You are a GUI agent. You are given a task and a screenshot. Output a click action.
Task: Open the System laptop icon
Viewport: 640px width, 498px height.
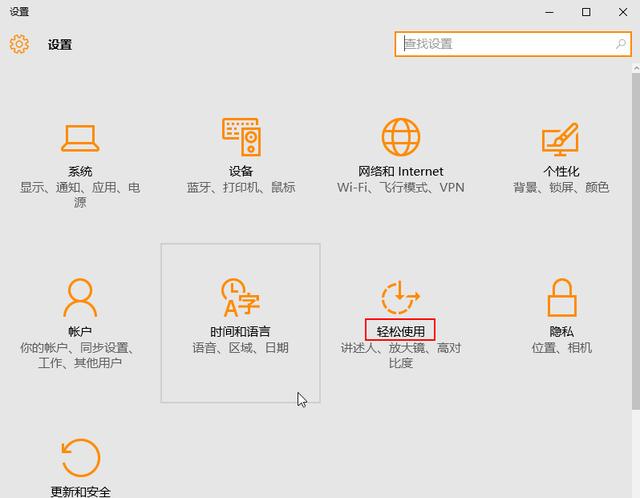(80, 138)
